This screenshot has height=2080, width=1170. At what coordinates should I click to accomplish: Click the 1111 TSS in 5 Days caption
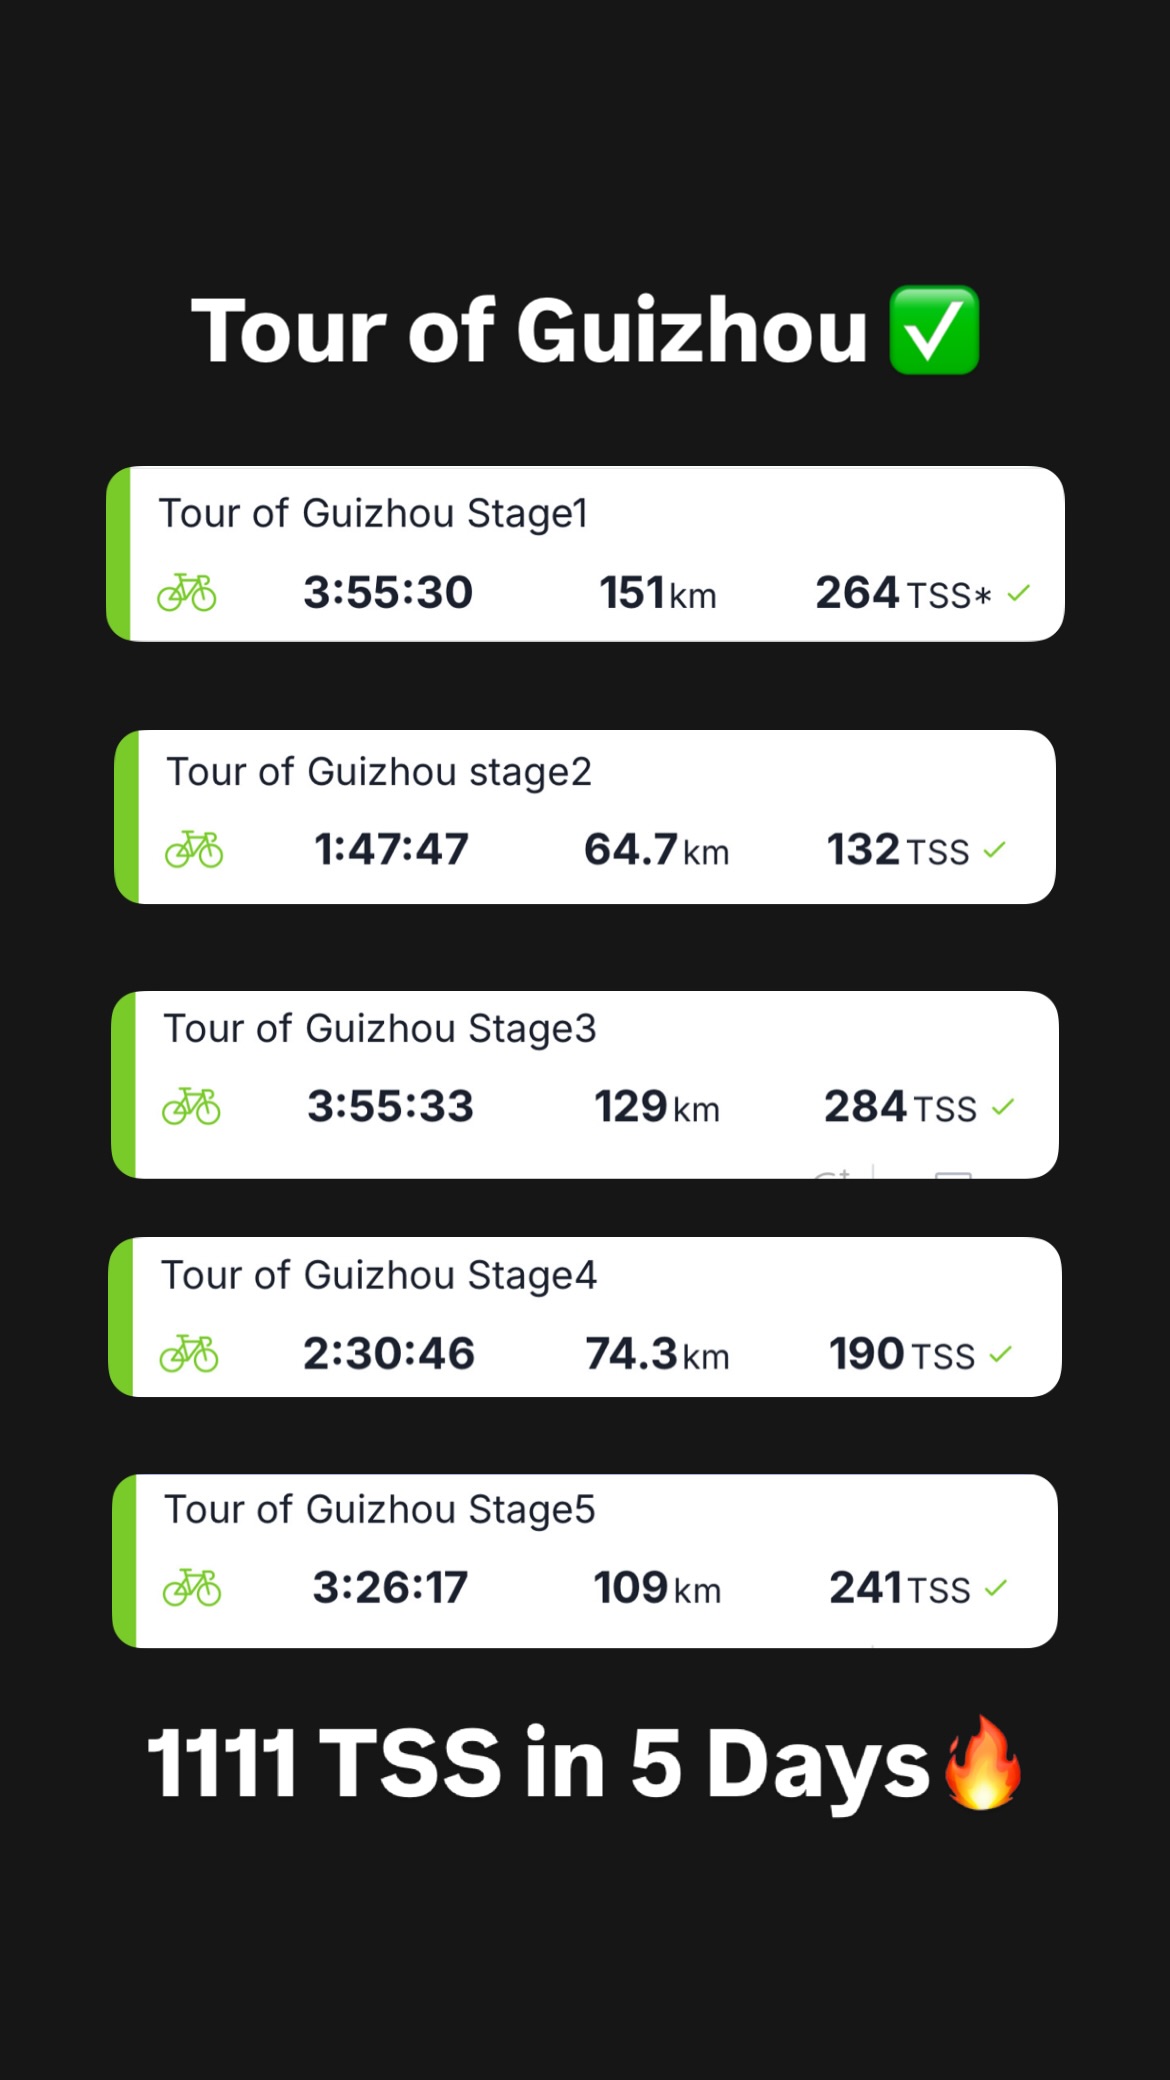[539, 1765]
